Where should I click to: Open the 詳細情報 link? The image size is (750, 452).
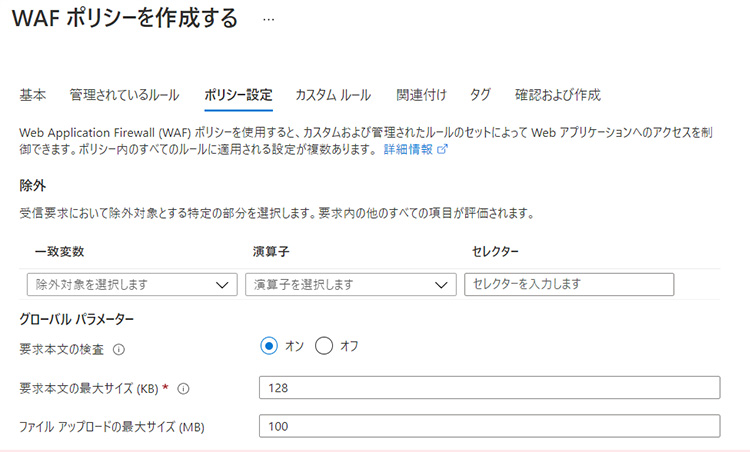click(x=408, y=149)
